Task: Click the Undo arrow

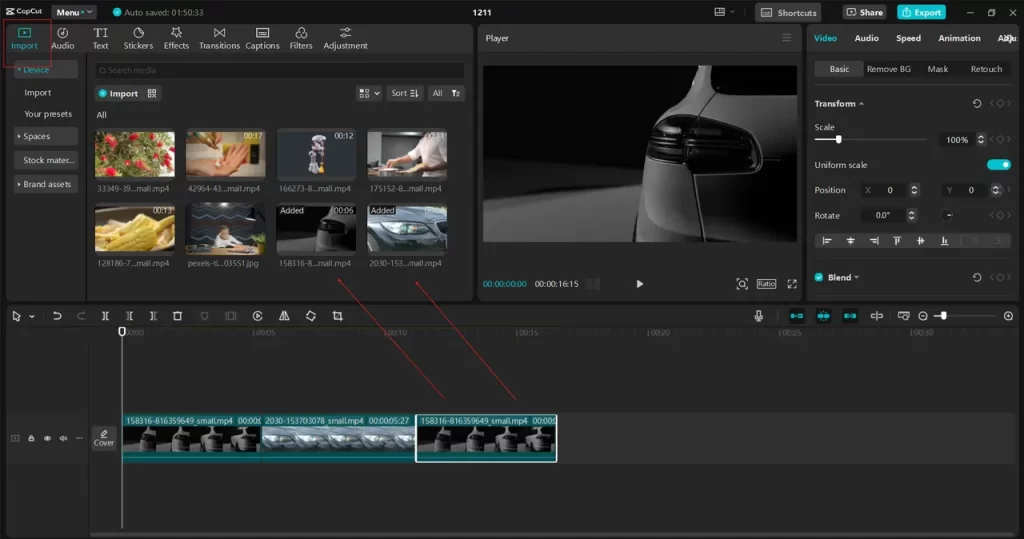Action: pyautogui.click(x=57, y=316)
